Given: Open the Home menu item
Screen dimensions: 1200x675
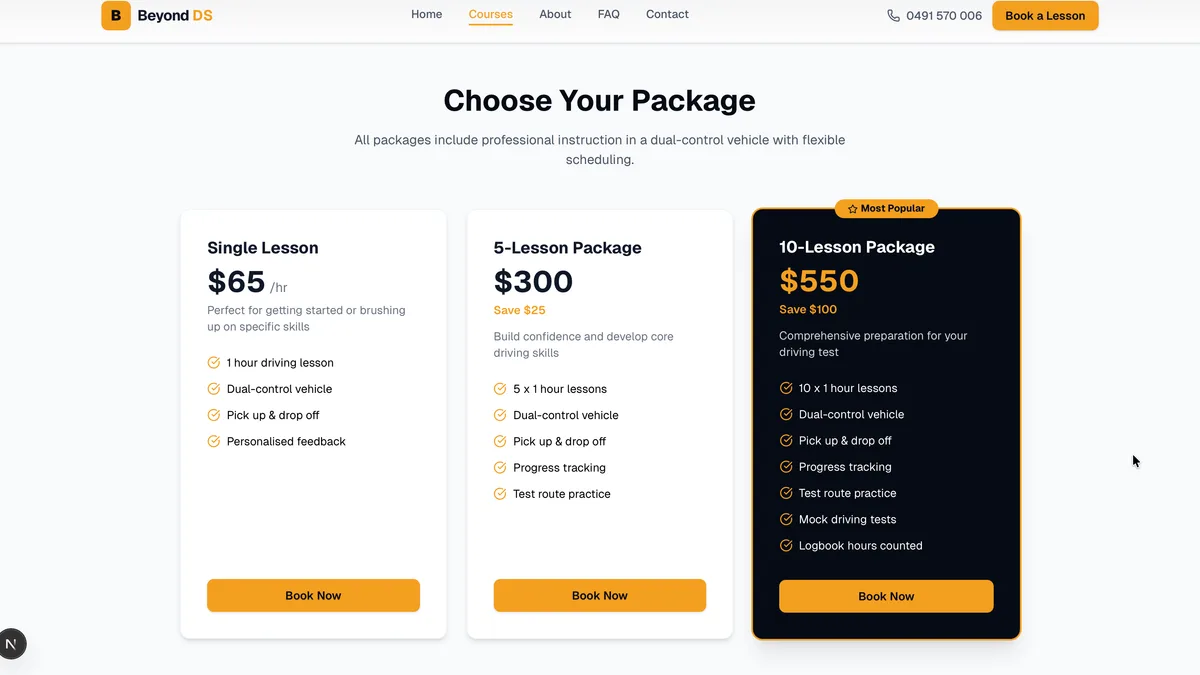Looking at the screenshot, I should pos(426,14).
